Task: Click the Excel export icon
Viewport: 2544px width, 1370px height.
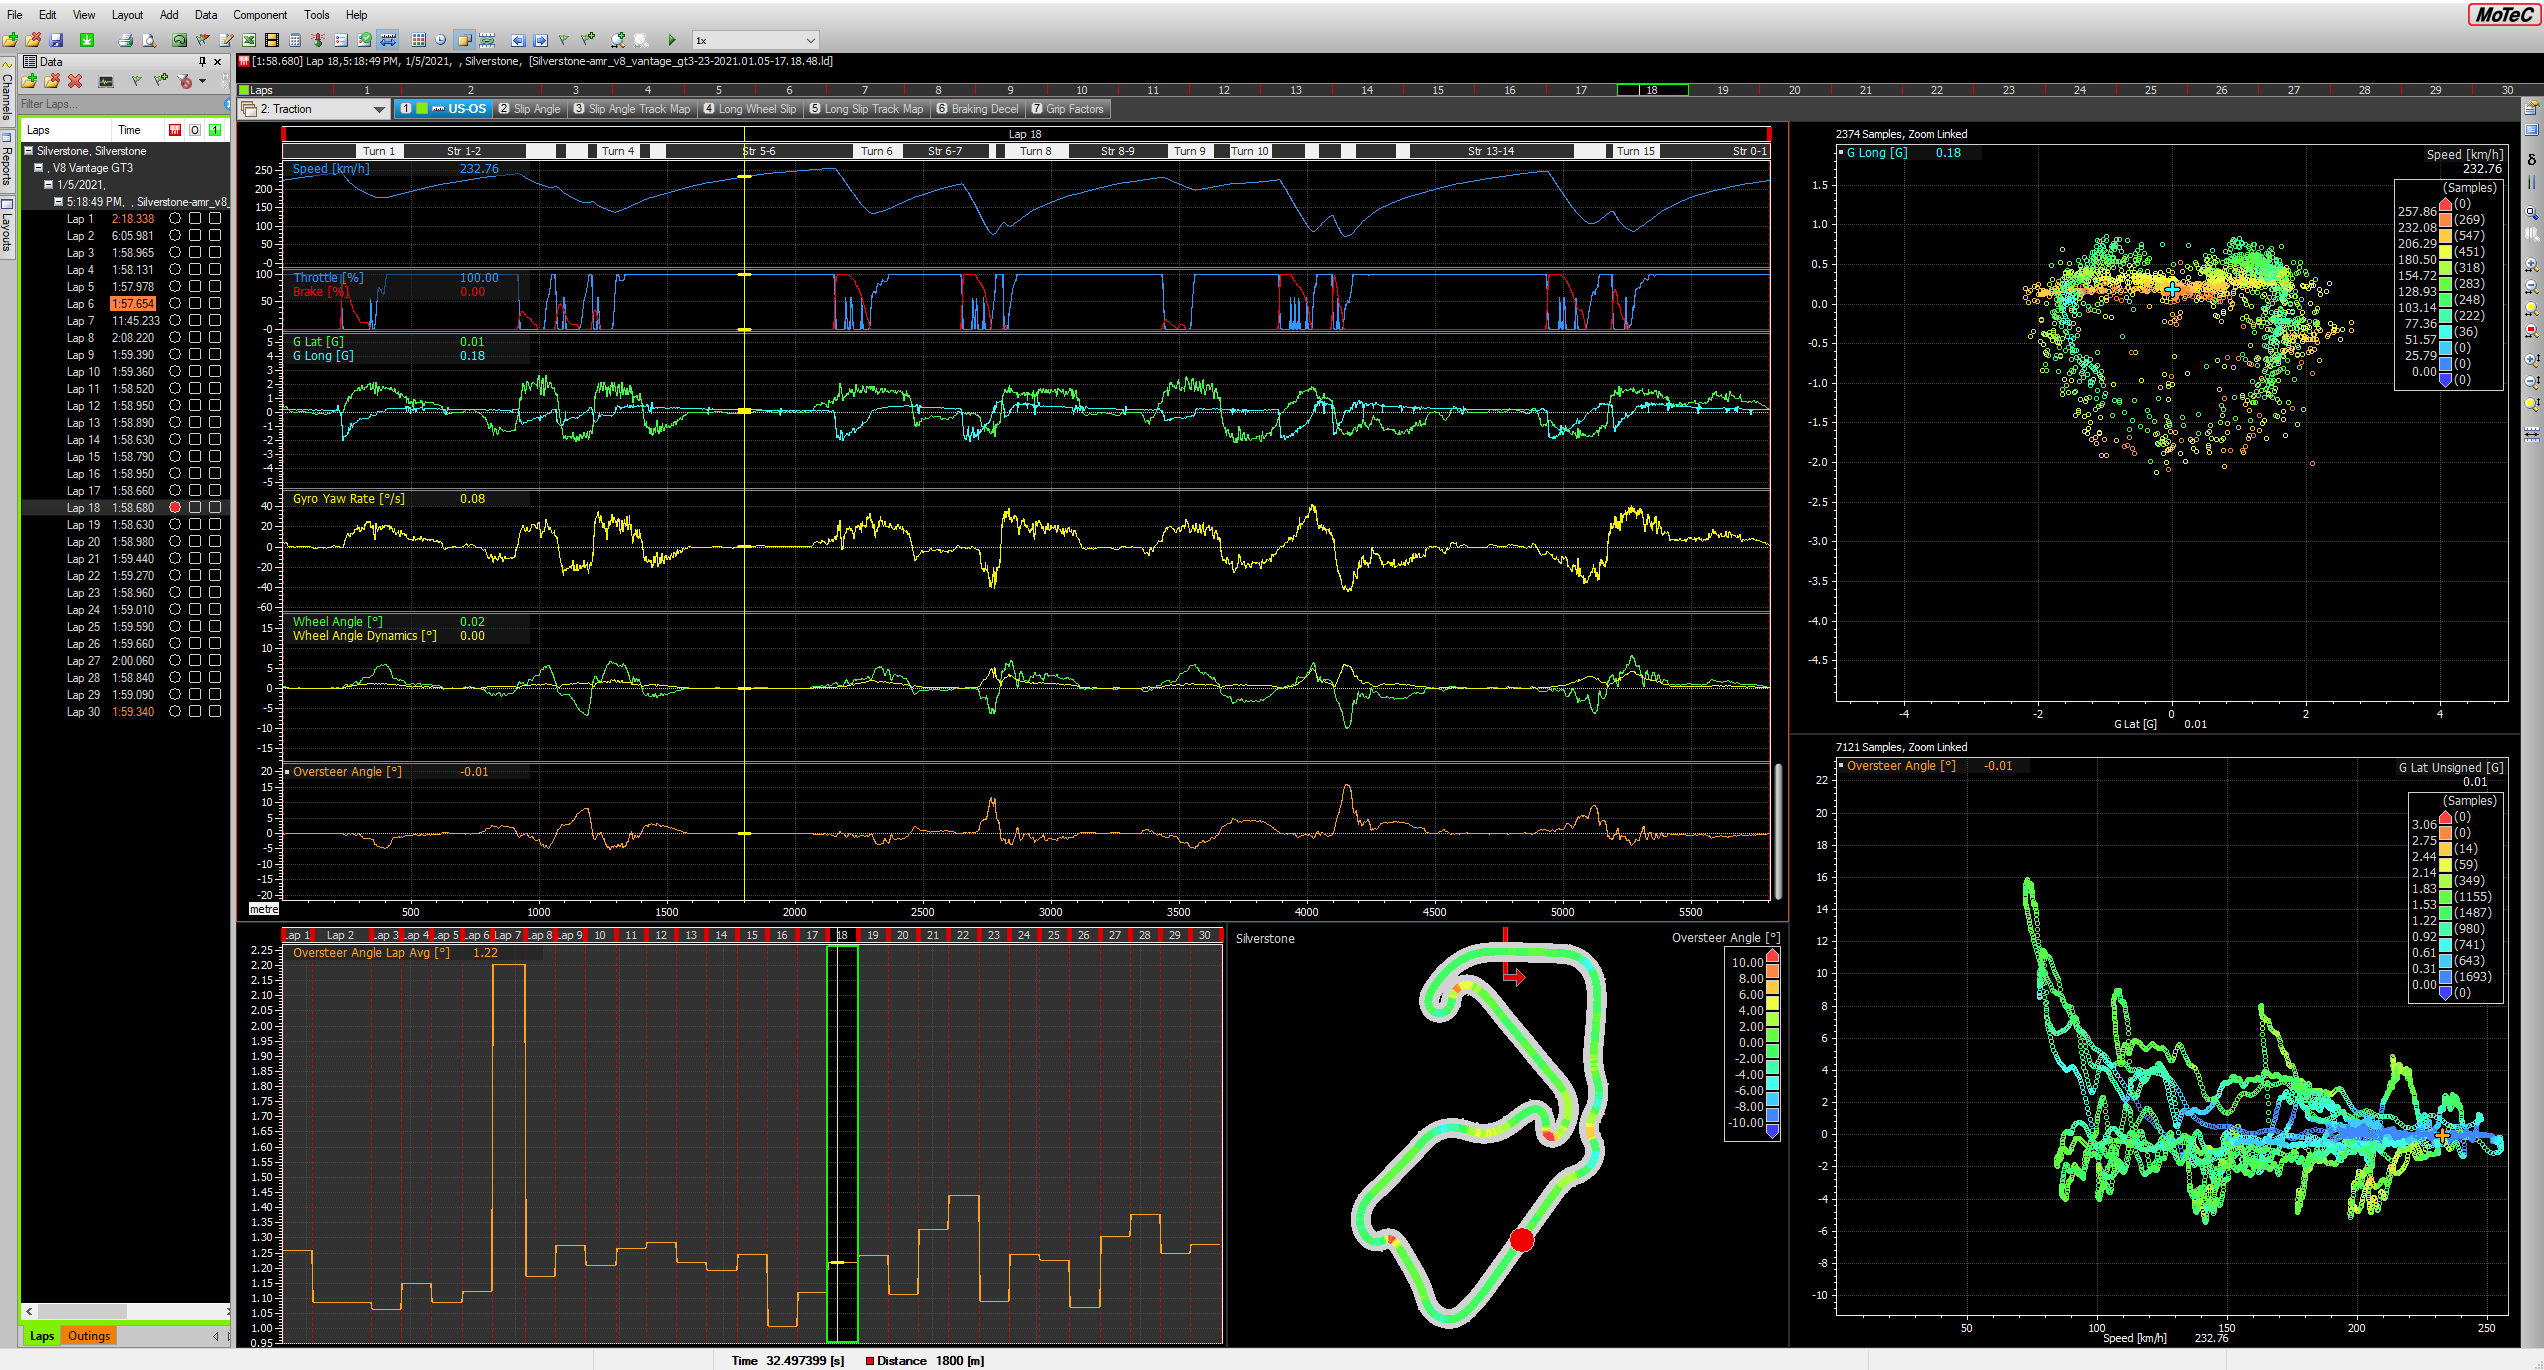Action: point(248,40)
